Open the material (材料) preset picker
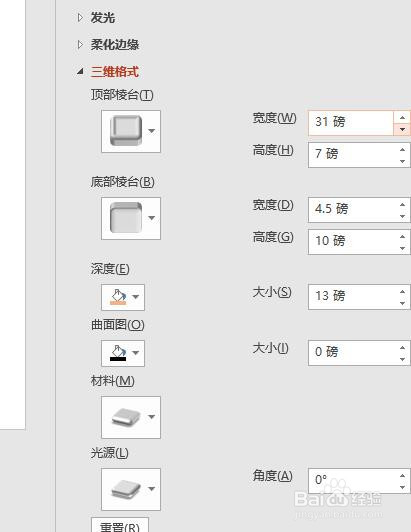Screen dimensions: 411x532 (131, 417)
